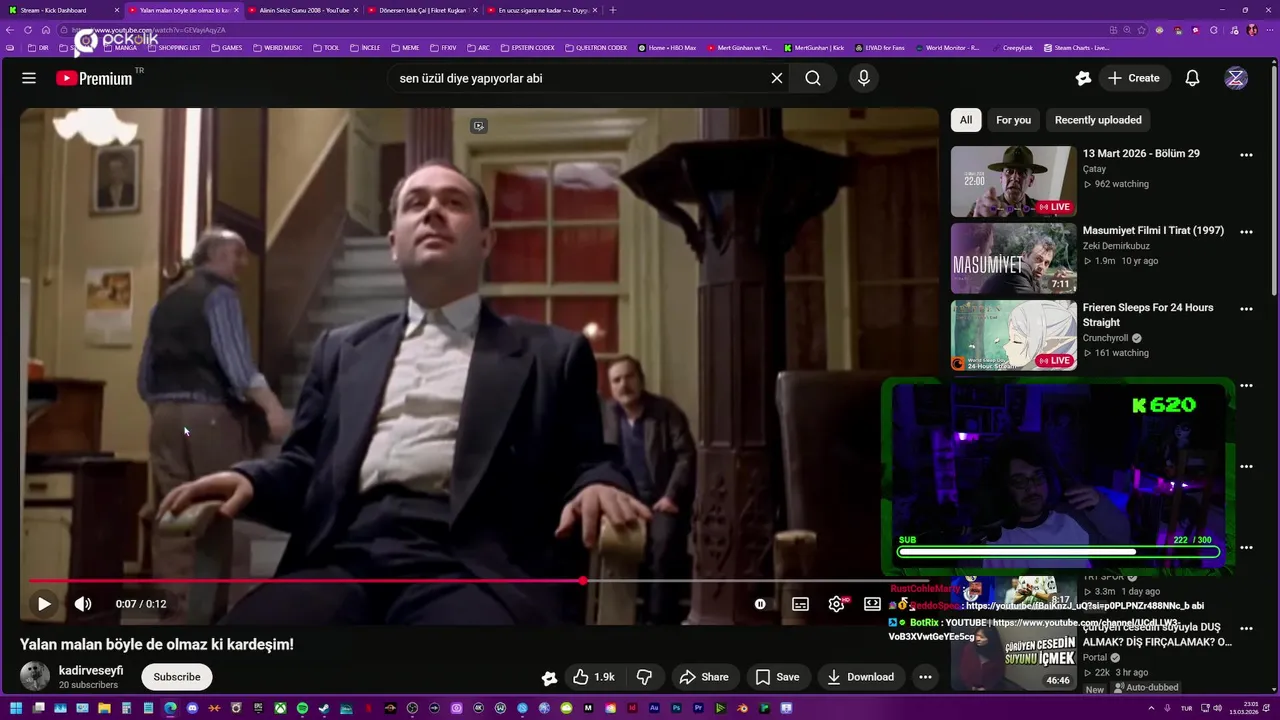This screenshot has width=1280, height=720.
Task: Open a new browser tab with plus
Action: pos(613,10)
